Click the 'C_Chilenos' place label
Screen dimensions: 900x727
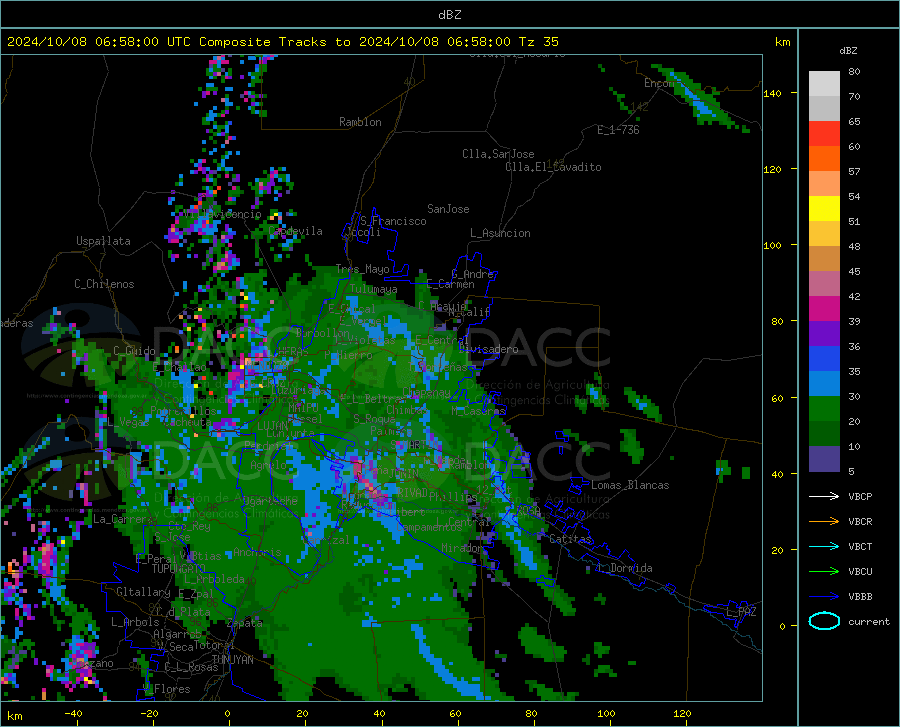[x=104, y=284]
